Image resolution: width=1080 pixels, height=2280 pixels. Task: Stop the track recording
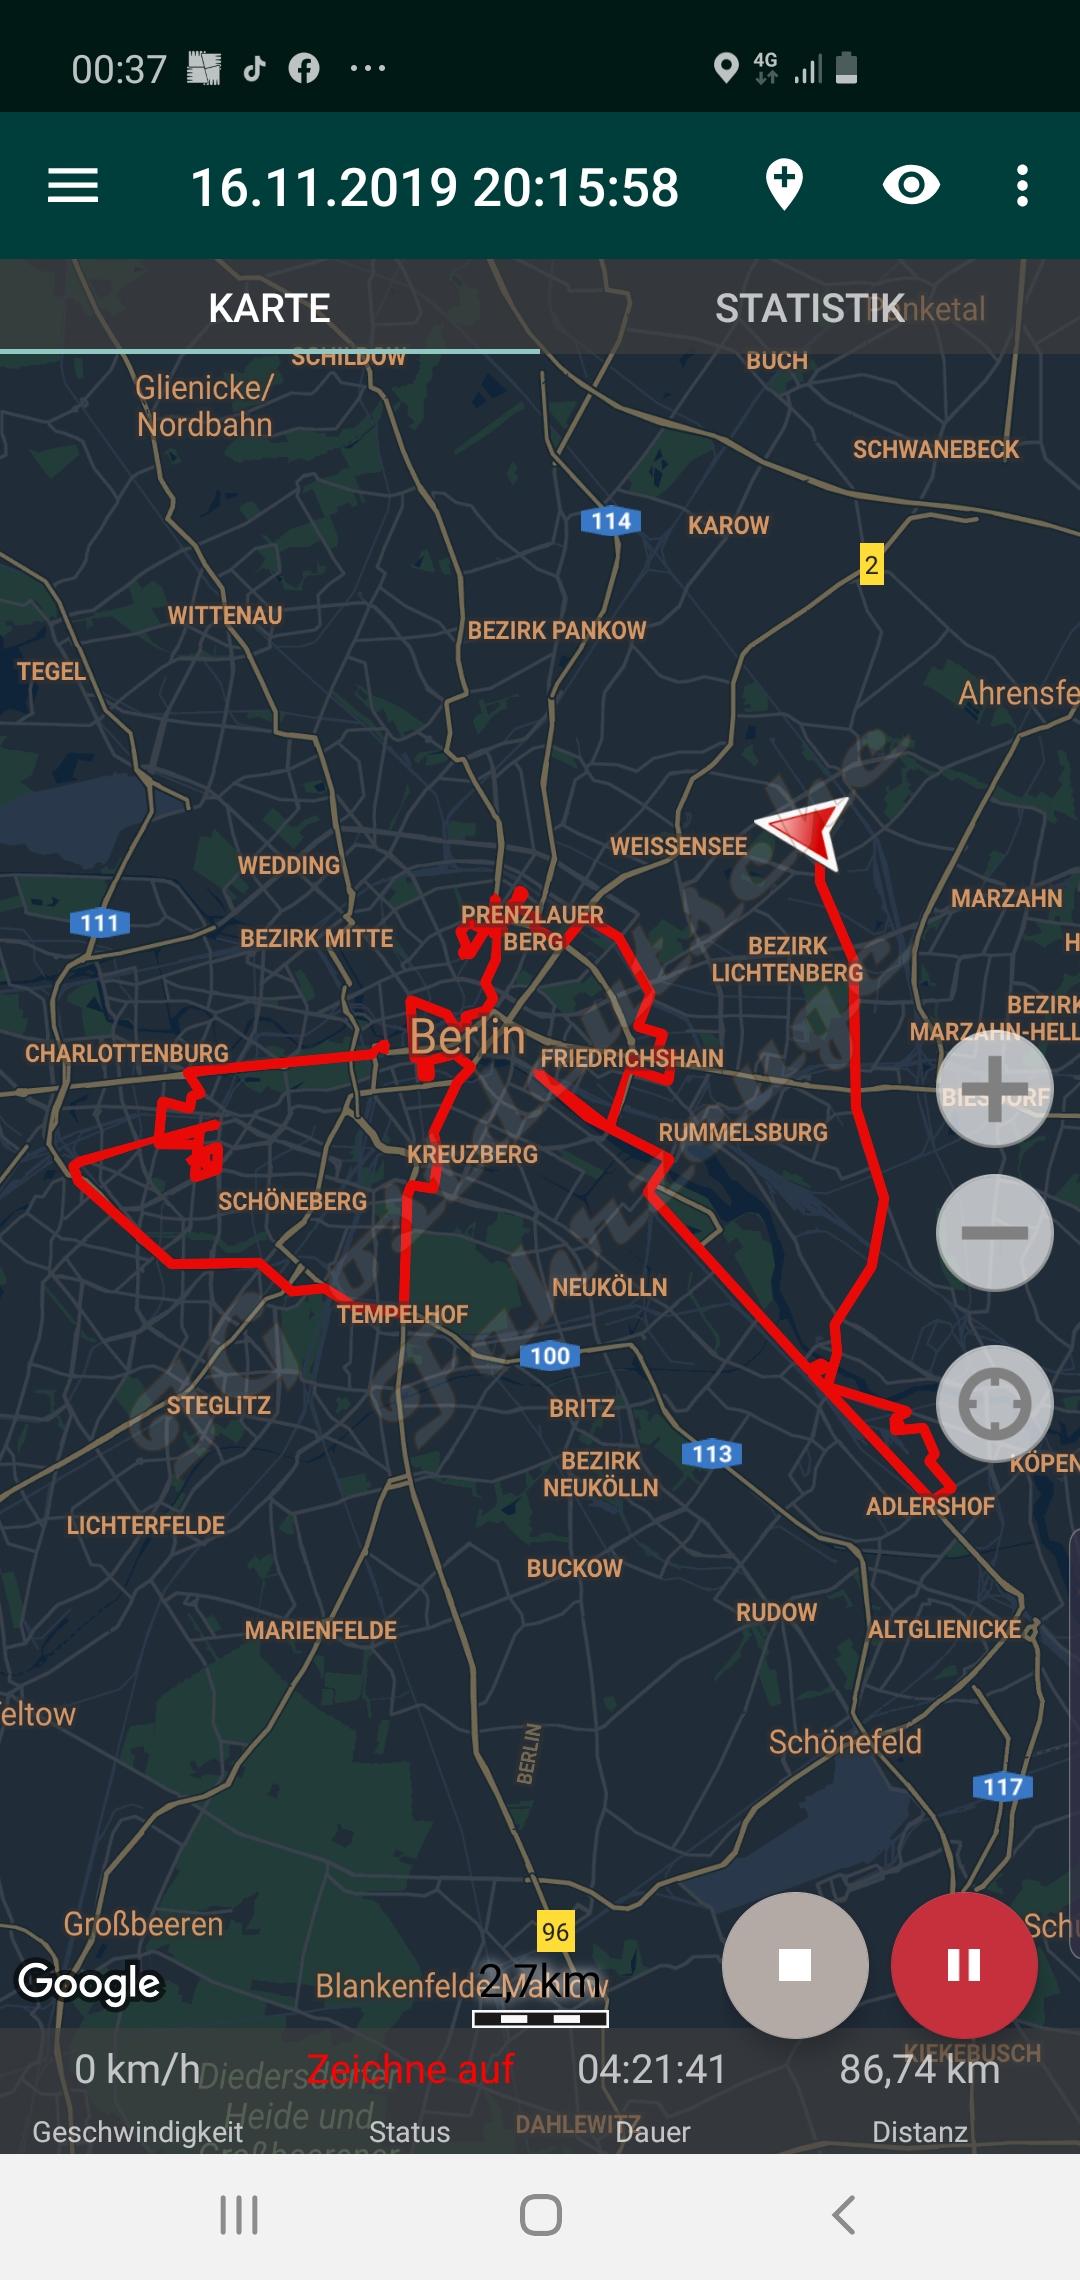[795, 1965]
